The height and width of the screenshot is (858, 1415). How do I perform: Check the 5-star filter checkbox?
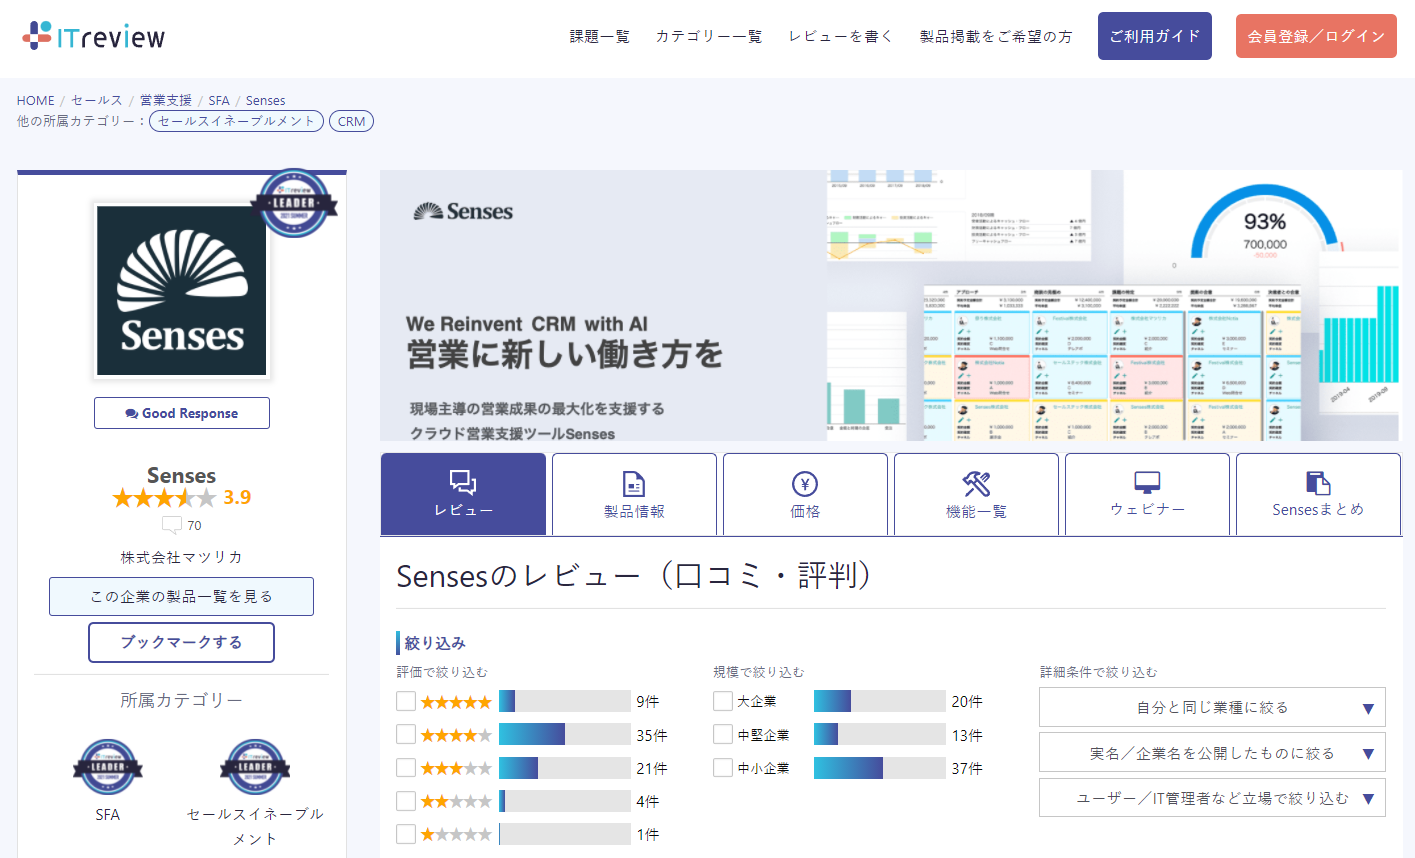(406, 701)
